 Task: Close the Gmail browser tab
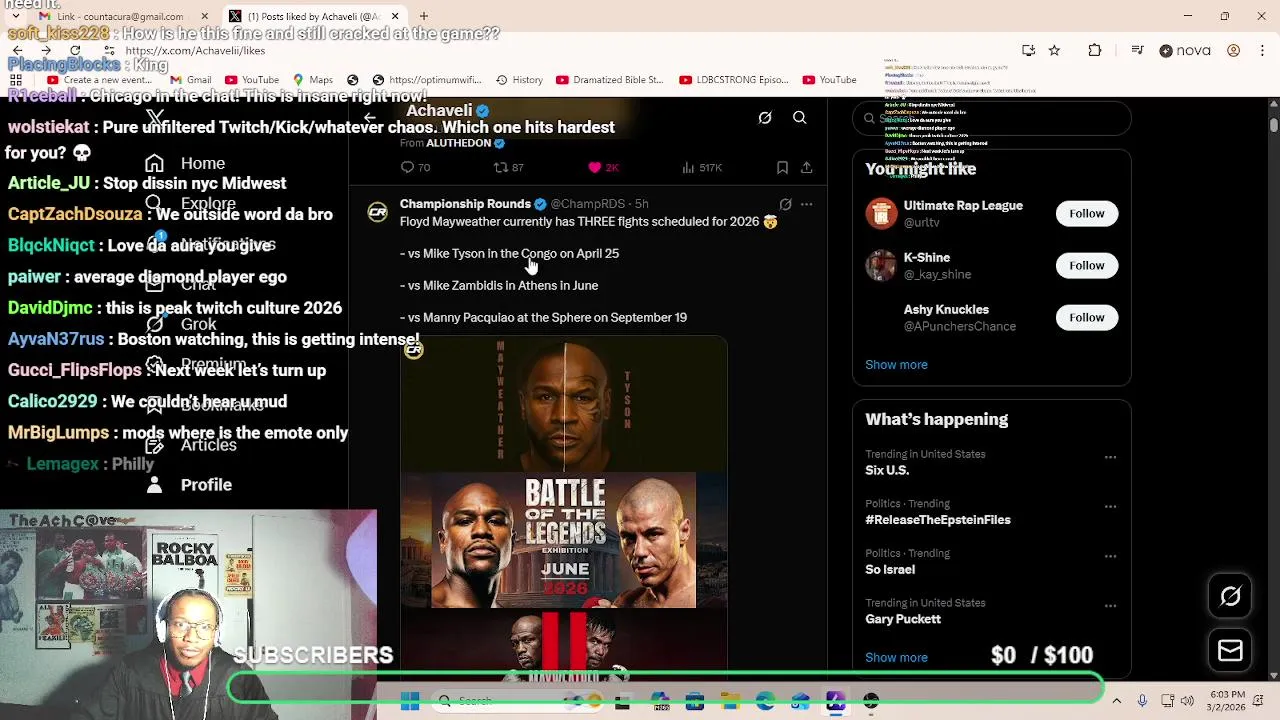[x=204, y=16]
